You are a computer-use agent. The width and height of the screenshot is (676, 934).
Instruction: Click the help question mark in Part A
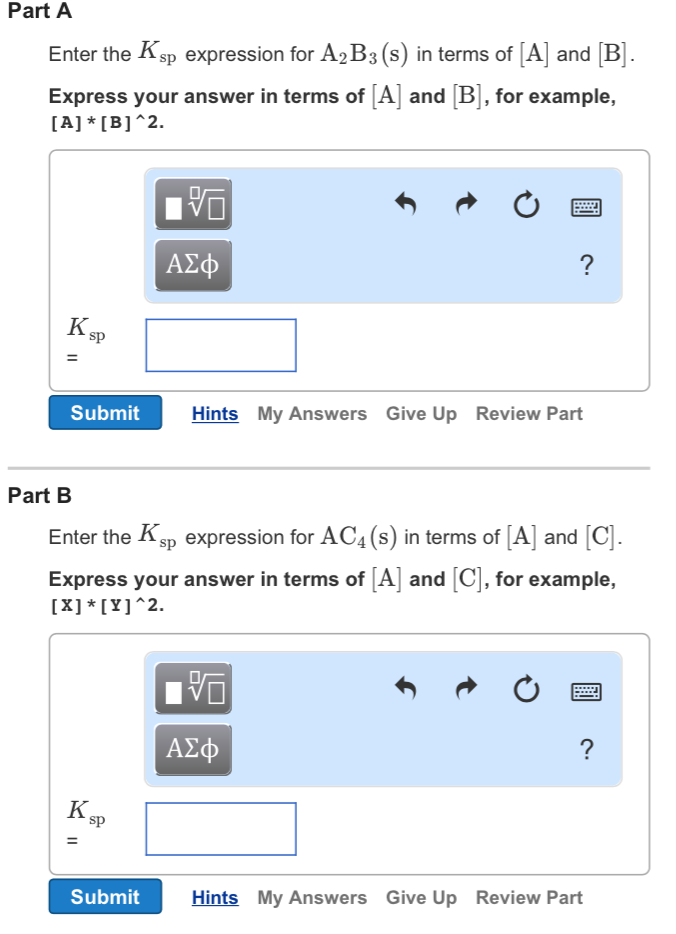(x=586, y=264)
